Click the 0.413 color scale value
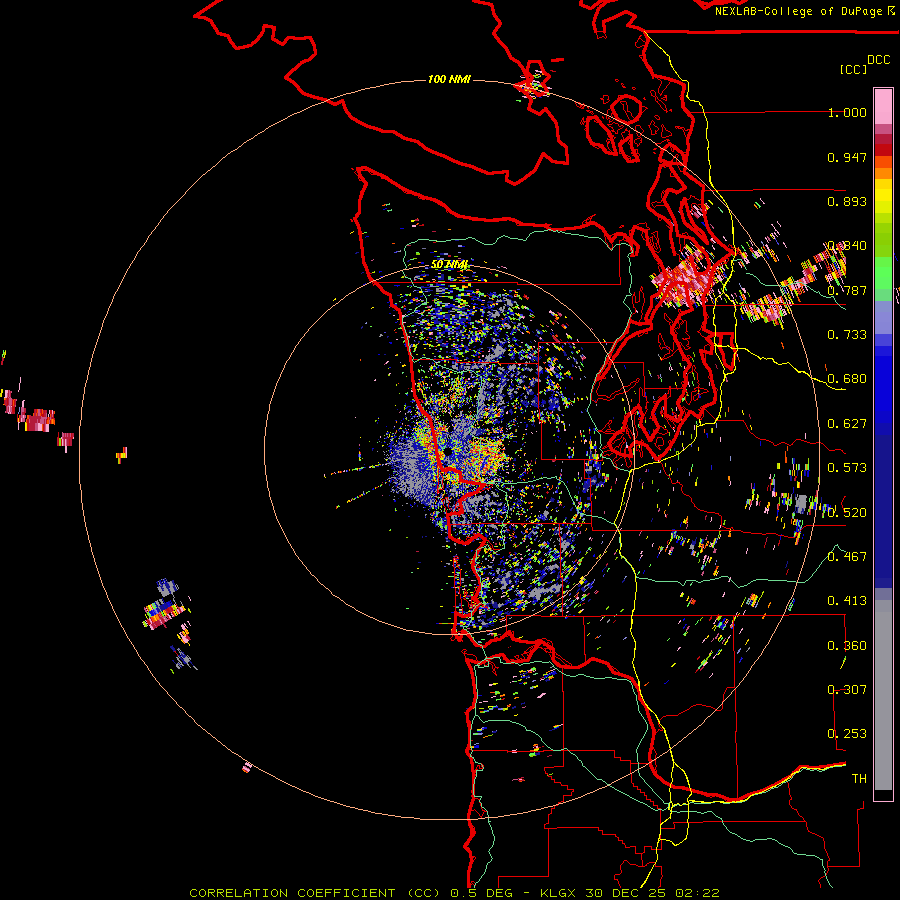Screen dimensions: 900x900 [847, 601]
